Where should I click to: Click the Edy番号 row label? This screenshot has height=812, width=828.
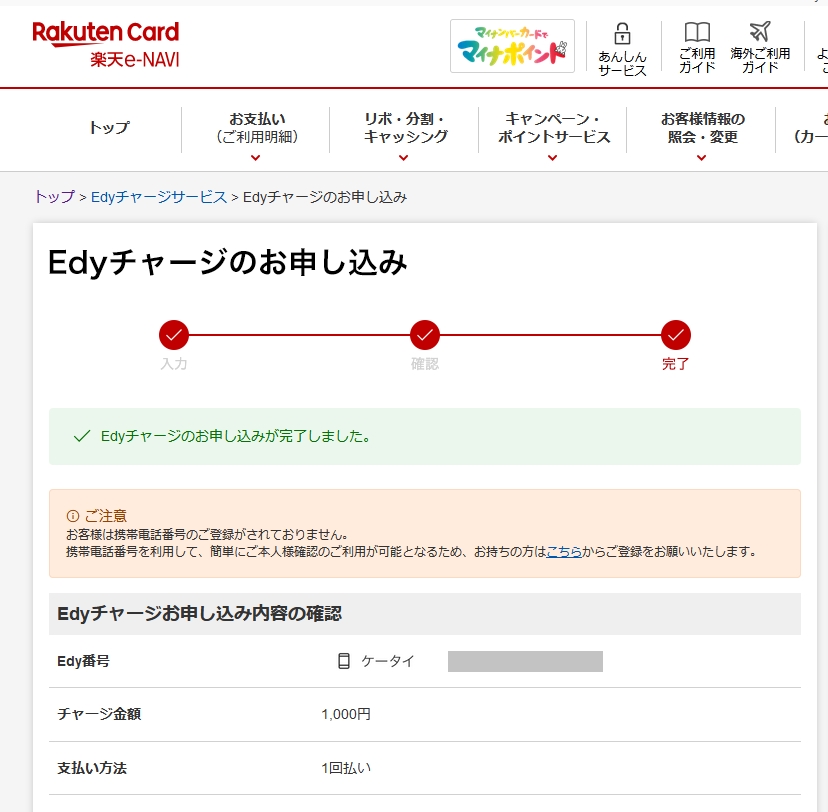pos(83,661)
